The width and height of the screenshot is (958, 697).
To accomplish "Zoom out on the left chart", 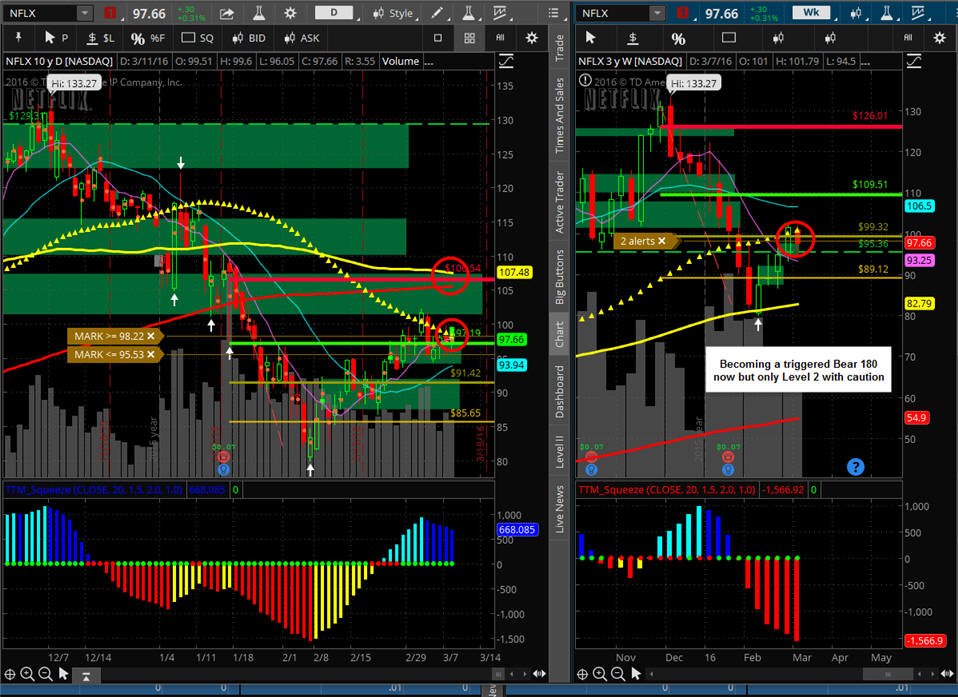I will 45,674.
